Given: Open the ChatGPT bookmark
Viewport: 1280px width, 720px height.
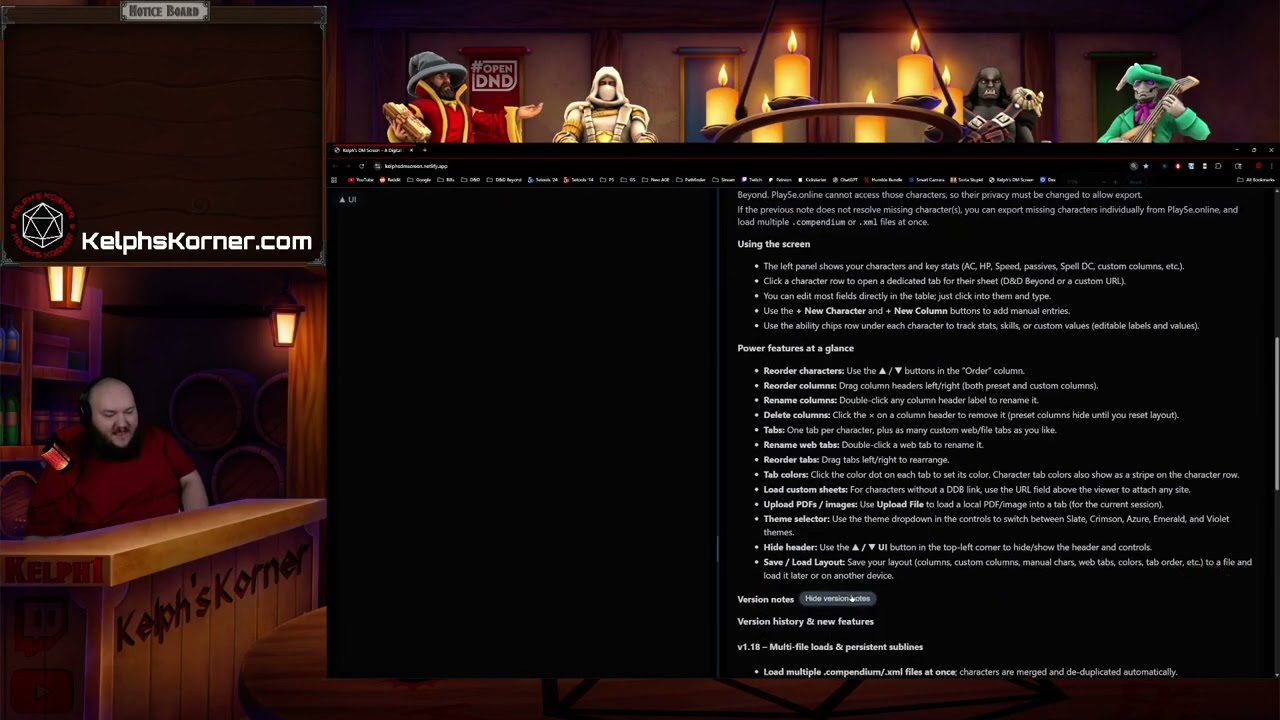Looking at the screenshot, I should tap(845, 179).
